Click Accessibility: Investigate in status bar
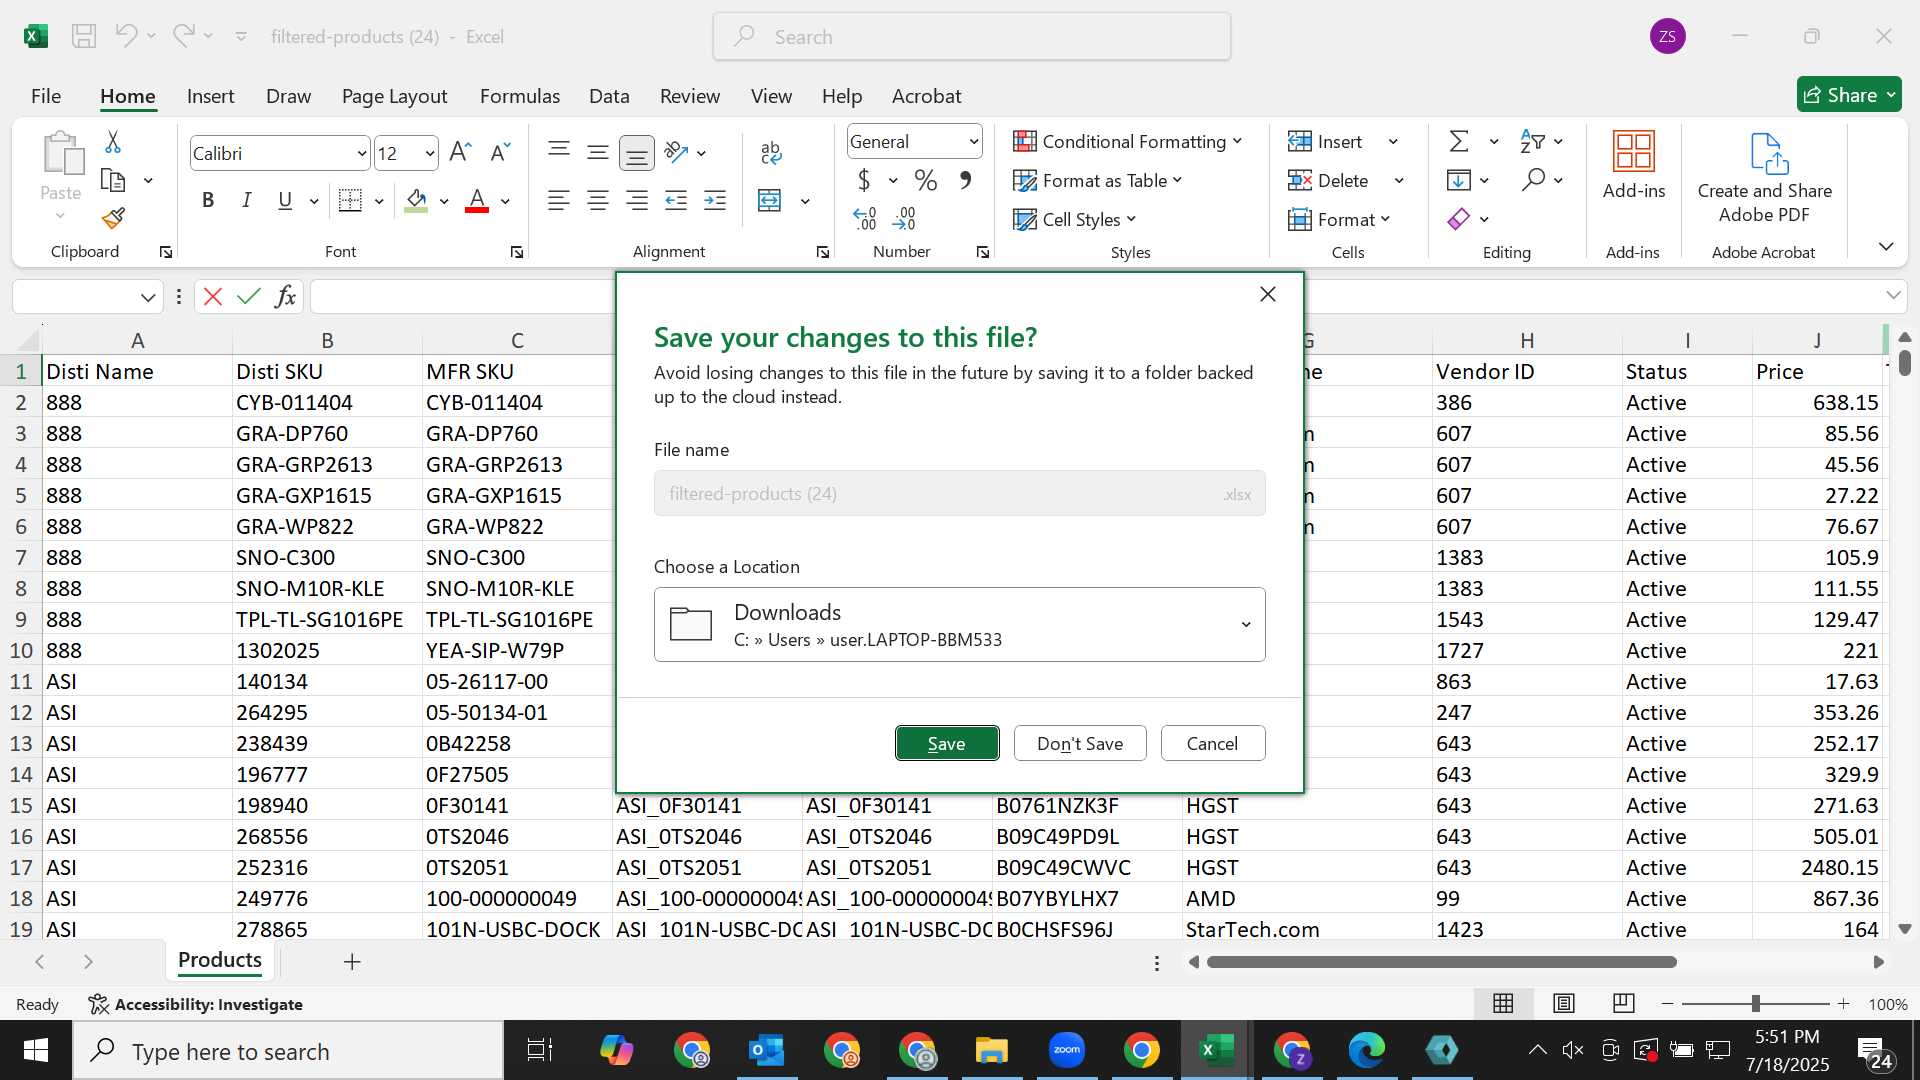The width and height of the screenshot is (1920, 1080). [x=196, y=1004]
